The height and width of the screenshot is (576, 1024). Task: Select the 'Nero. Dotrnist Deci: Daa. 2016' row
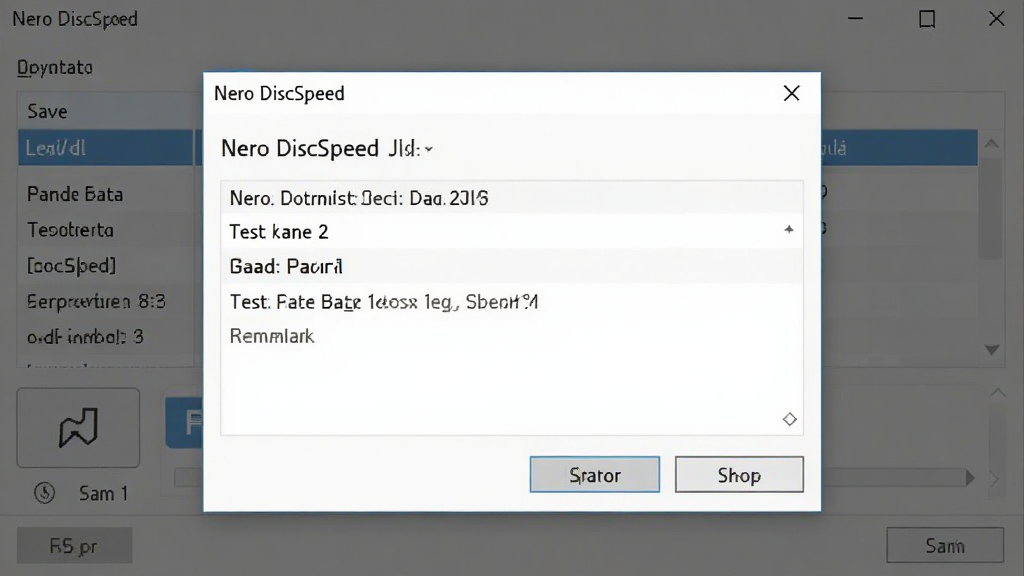click(511, 198)
